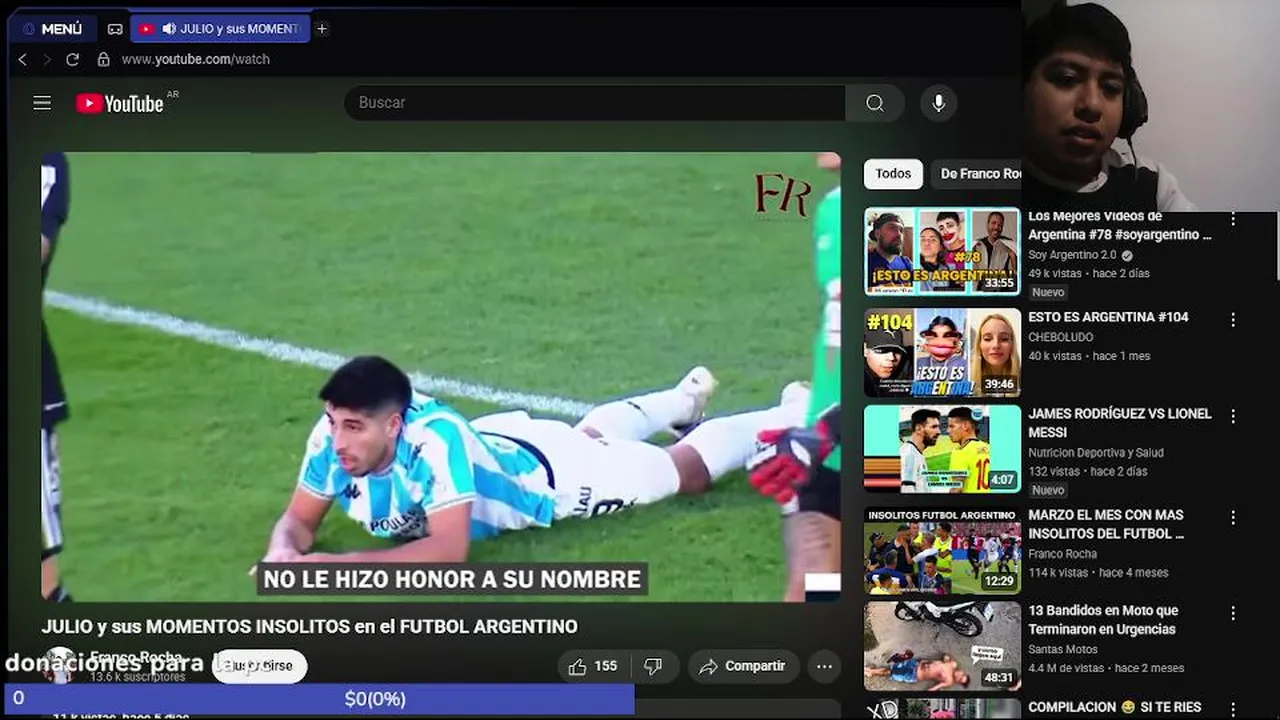Open the Soy Argentino 2.0 channel
This screenshot has height=720, width=1280.
(x=1072, y=255)
